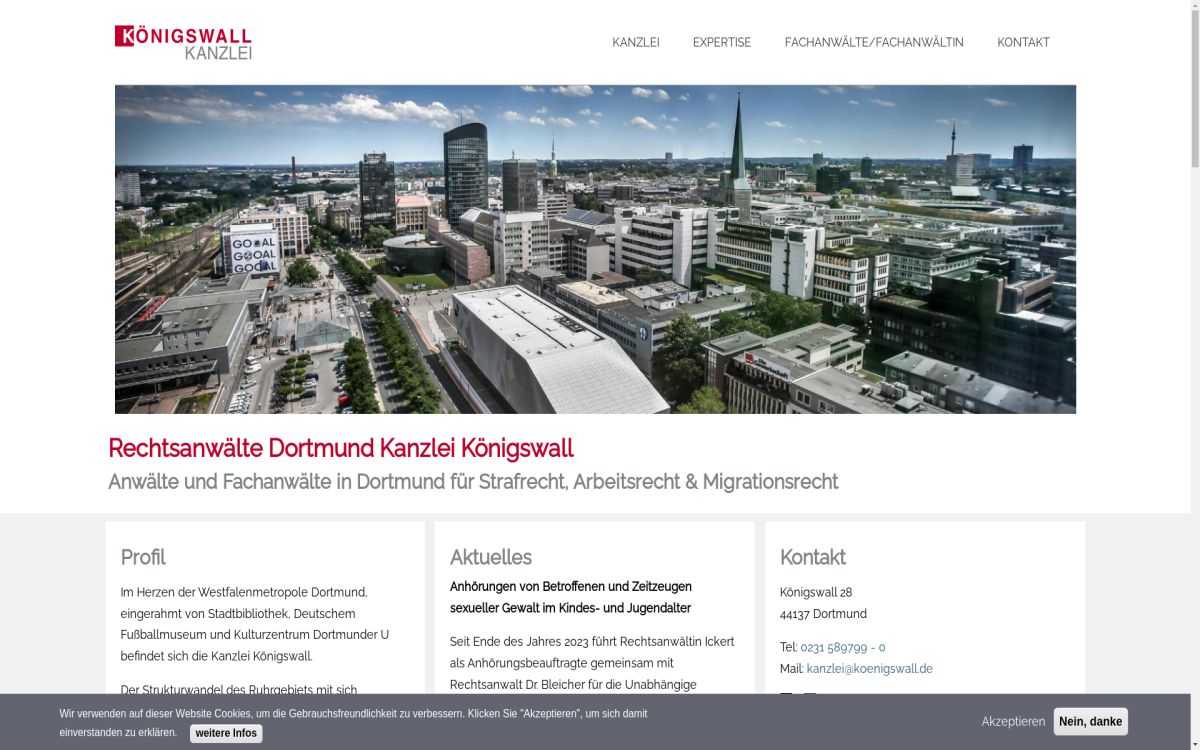This screenshot has width=1200, height=750.
Task: Open the KANZLEI menu item
Action: tap(635, 42)
